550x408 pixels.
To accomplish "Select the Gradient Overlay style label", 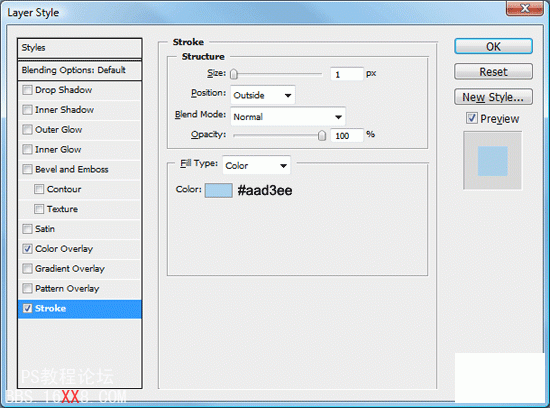I will (70, 269).
